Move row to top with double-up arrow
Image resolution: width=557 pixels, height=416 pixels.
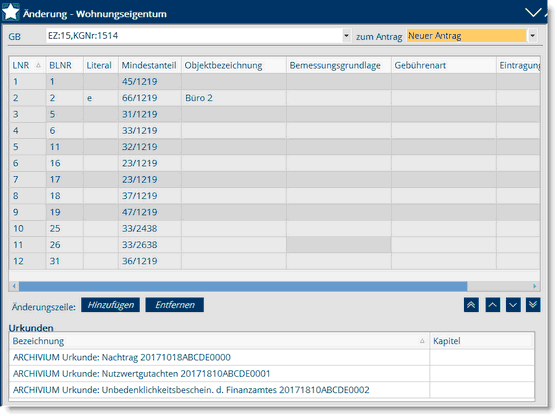click(x=471, y=305)
